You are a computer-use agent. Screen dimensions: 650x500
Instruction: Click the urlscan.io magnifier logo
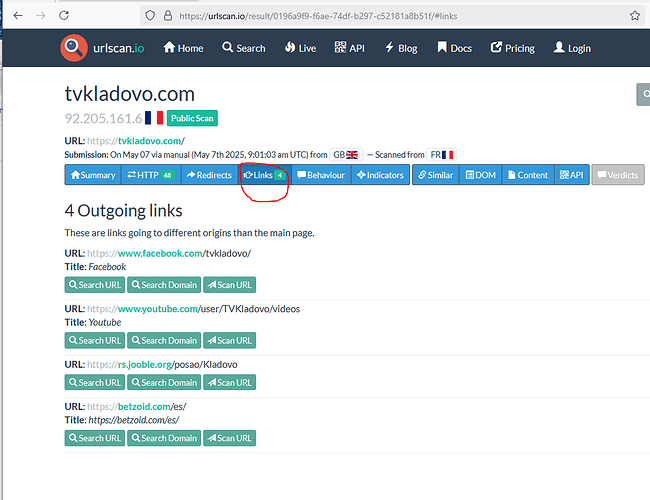pos(73,48)
